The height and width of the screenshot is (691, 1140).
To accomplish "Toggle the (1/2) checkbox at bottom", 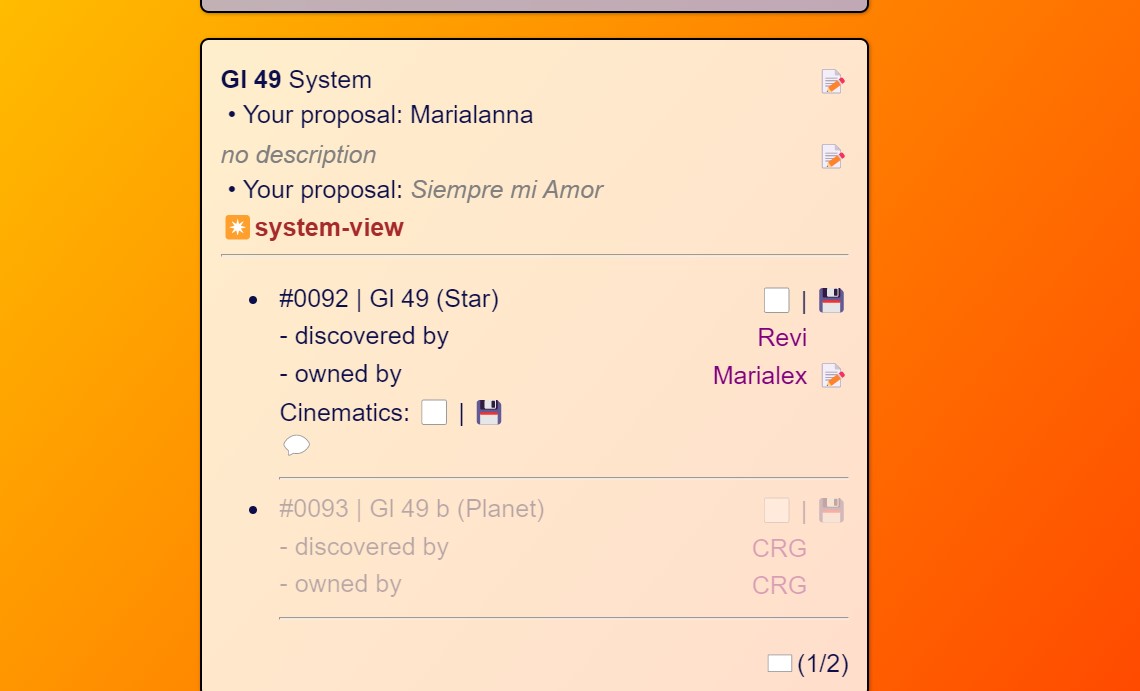I will point(779,663).
